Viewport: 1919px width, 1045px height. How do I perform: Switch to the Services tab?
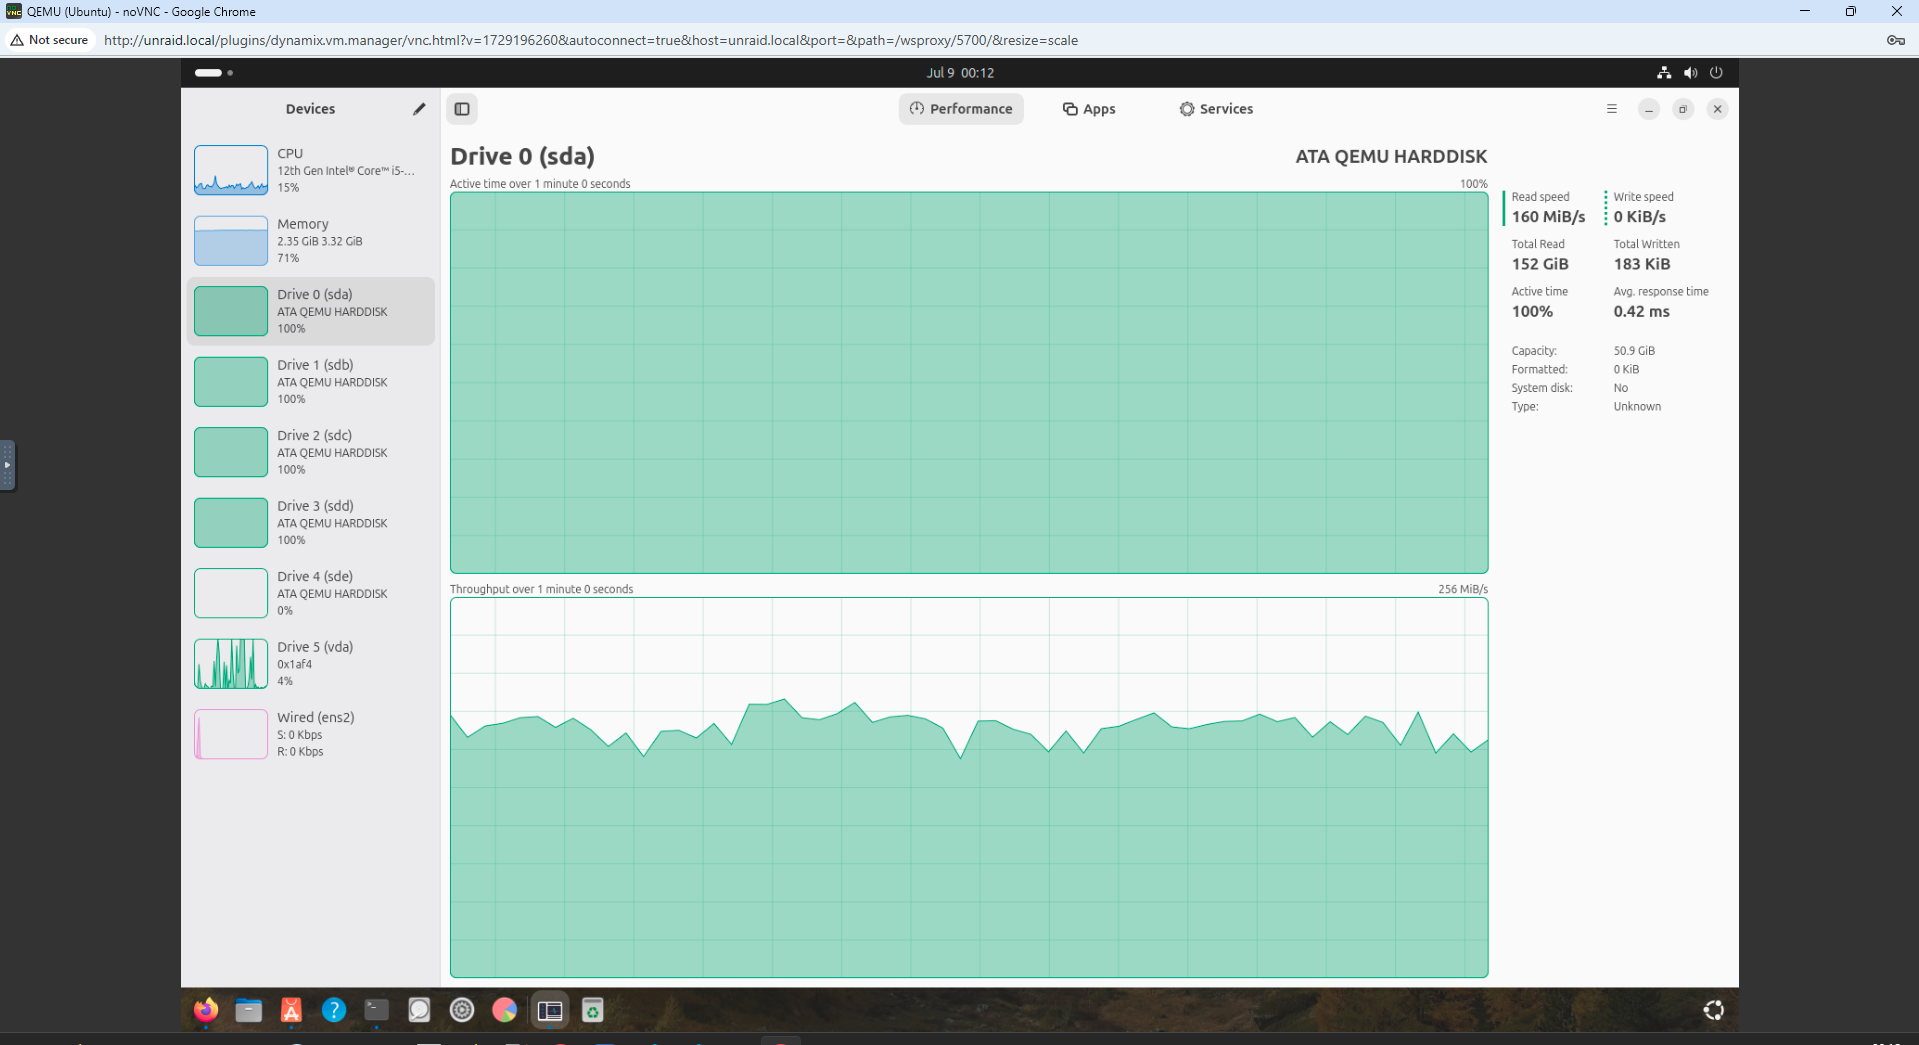point(1216,109)
